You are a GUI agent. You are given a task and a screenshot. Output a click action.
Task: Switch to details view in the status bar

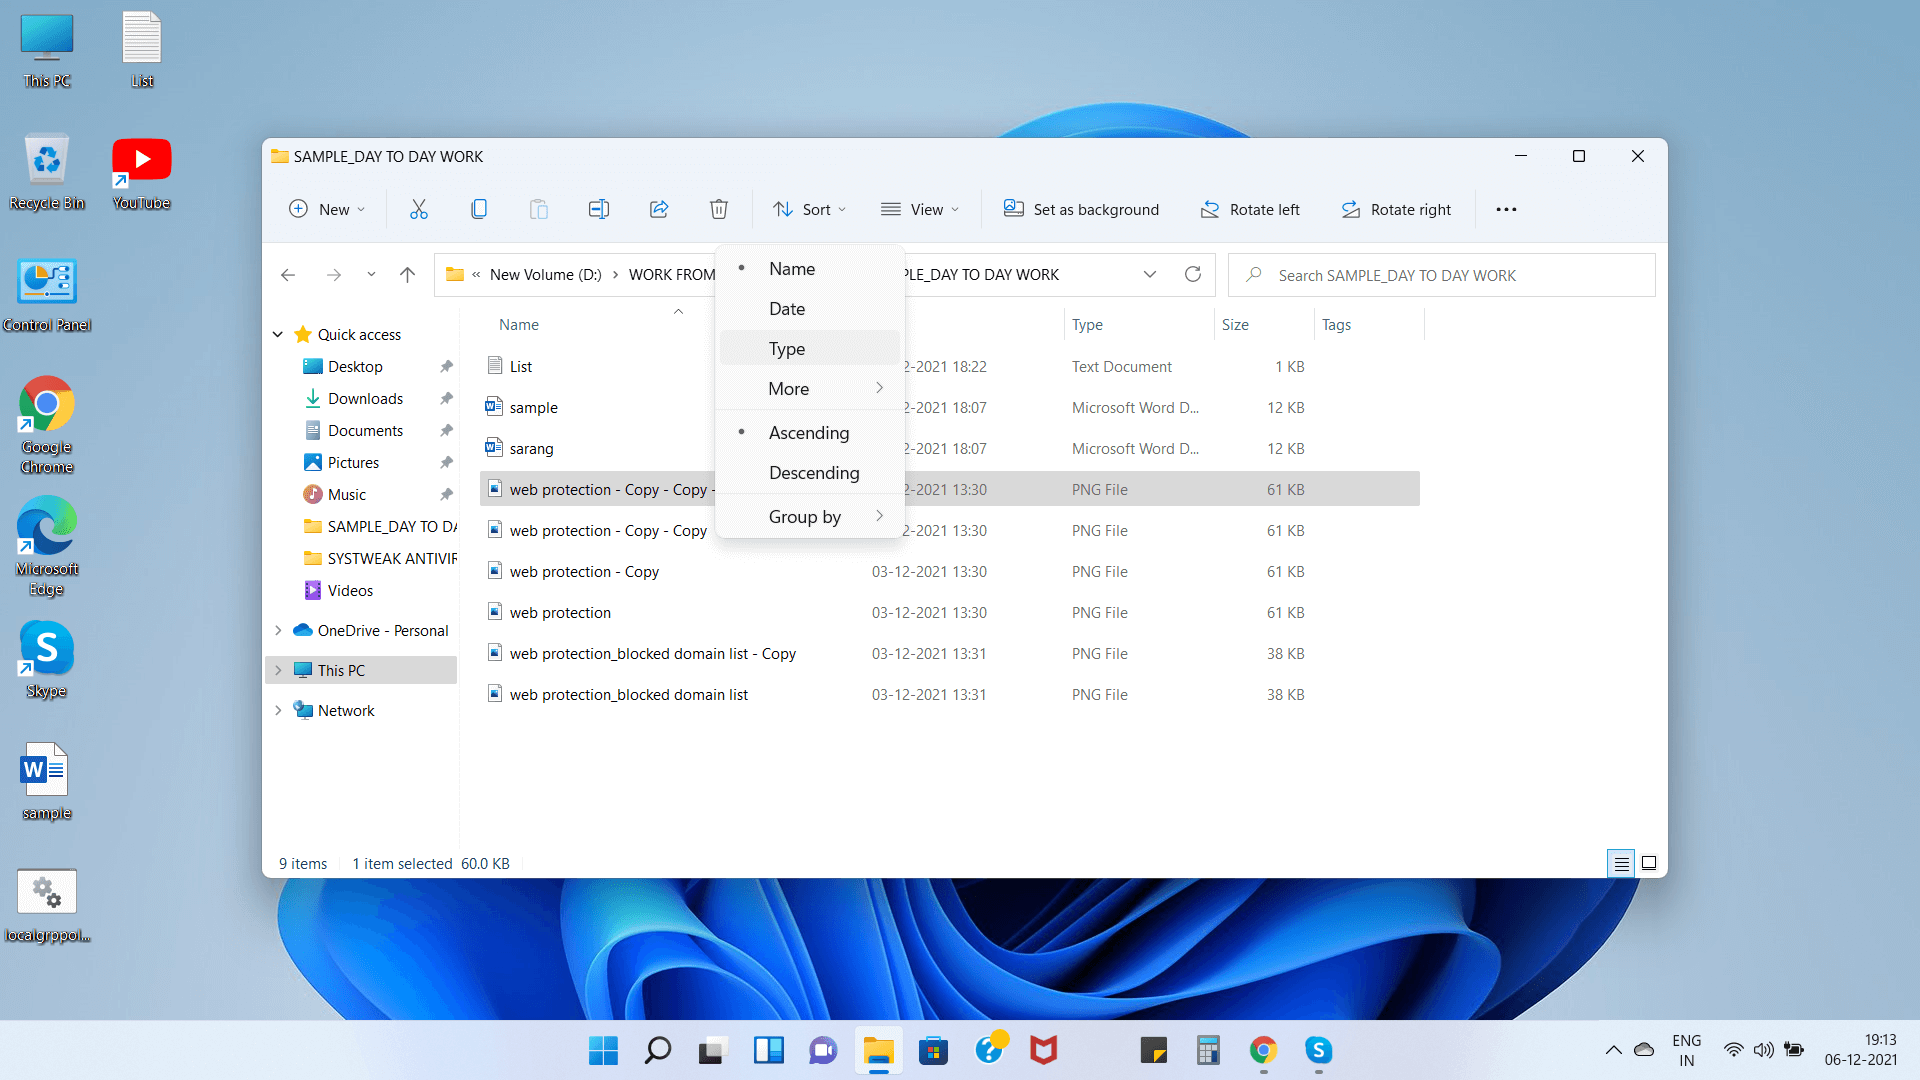1620,863
